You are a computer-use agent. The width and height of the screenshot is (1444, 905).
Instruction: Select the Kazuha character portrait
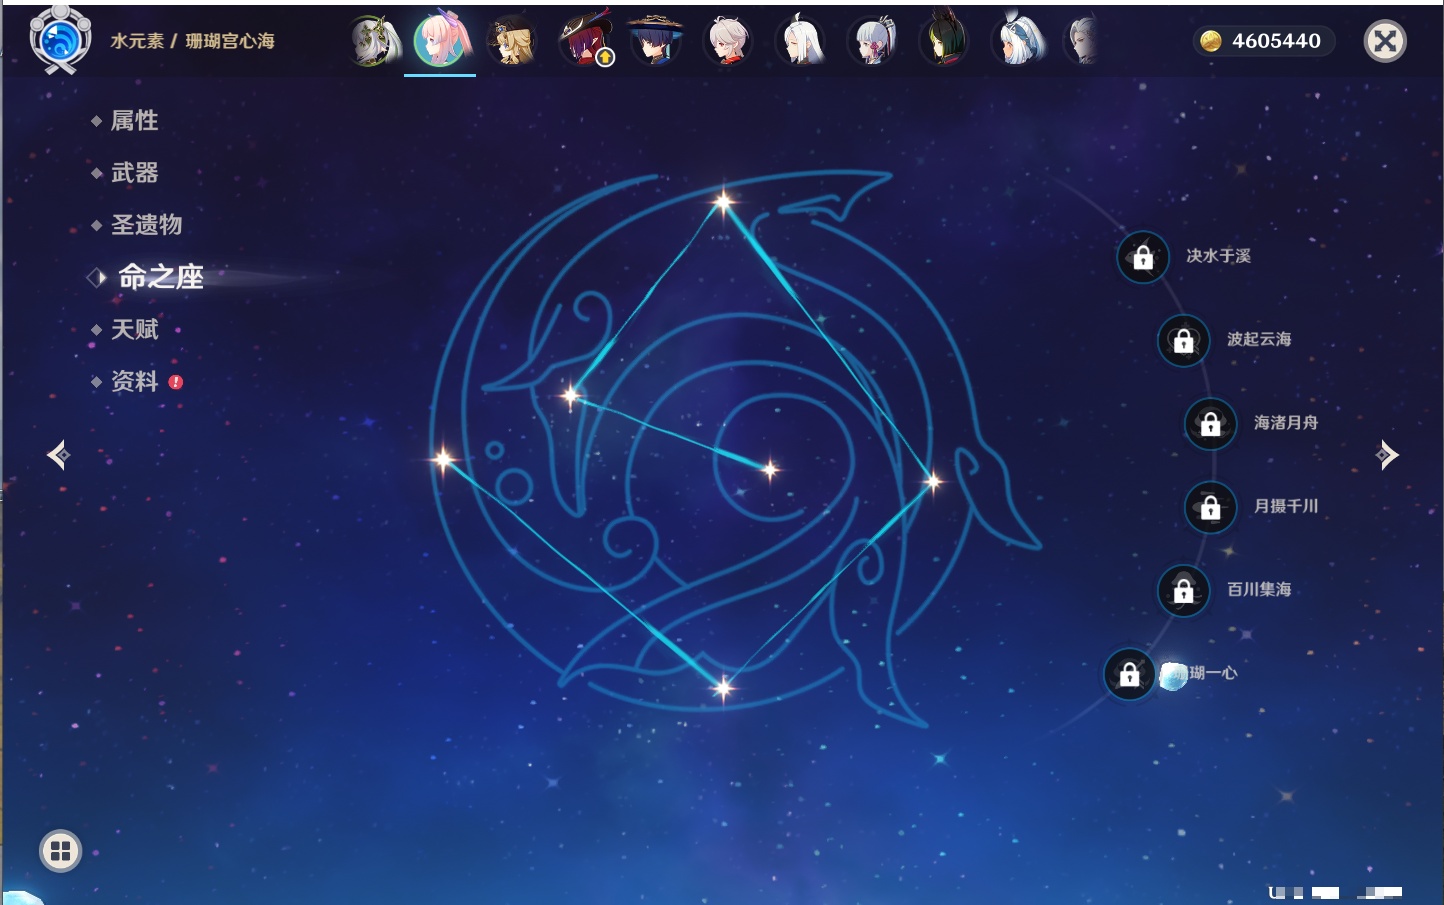[x=728, y=41]
